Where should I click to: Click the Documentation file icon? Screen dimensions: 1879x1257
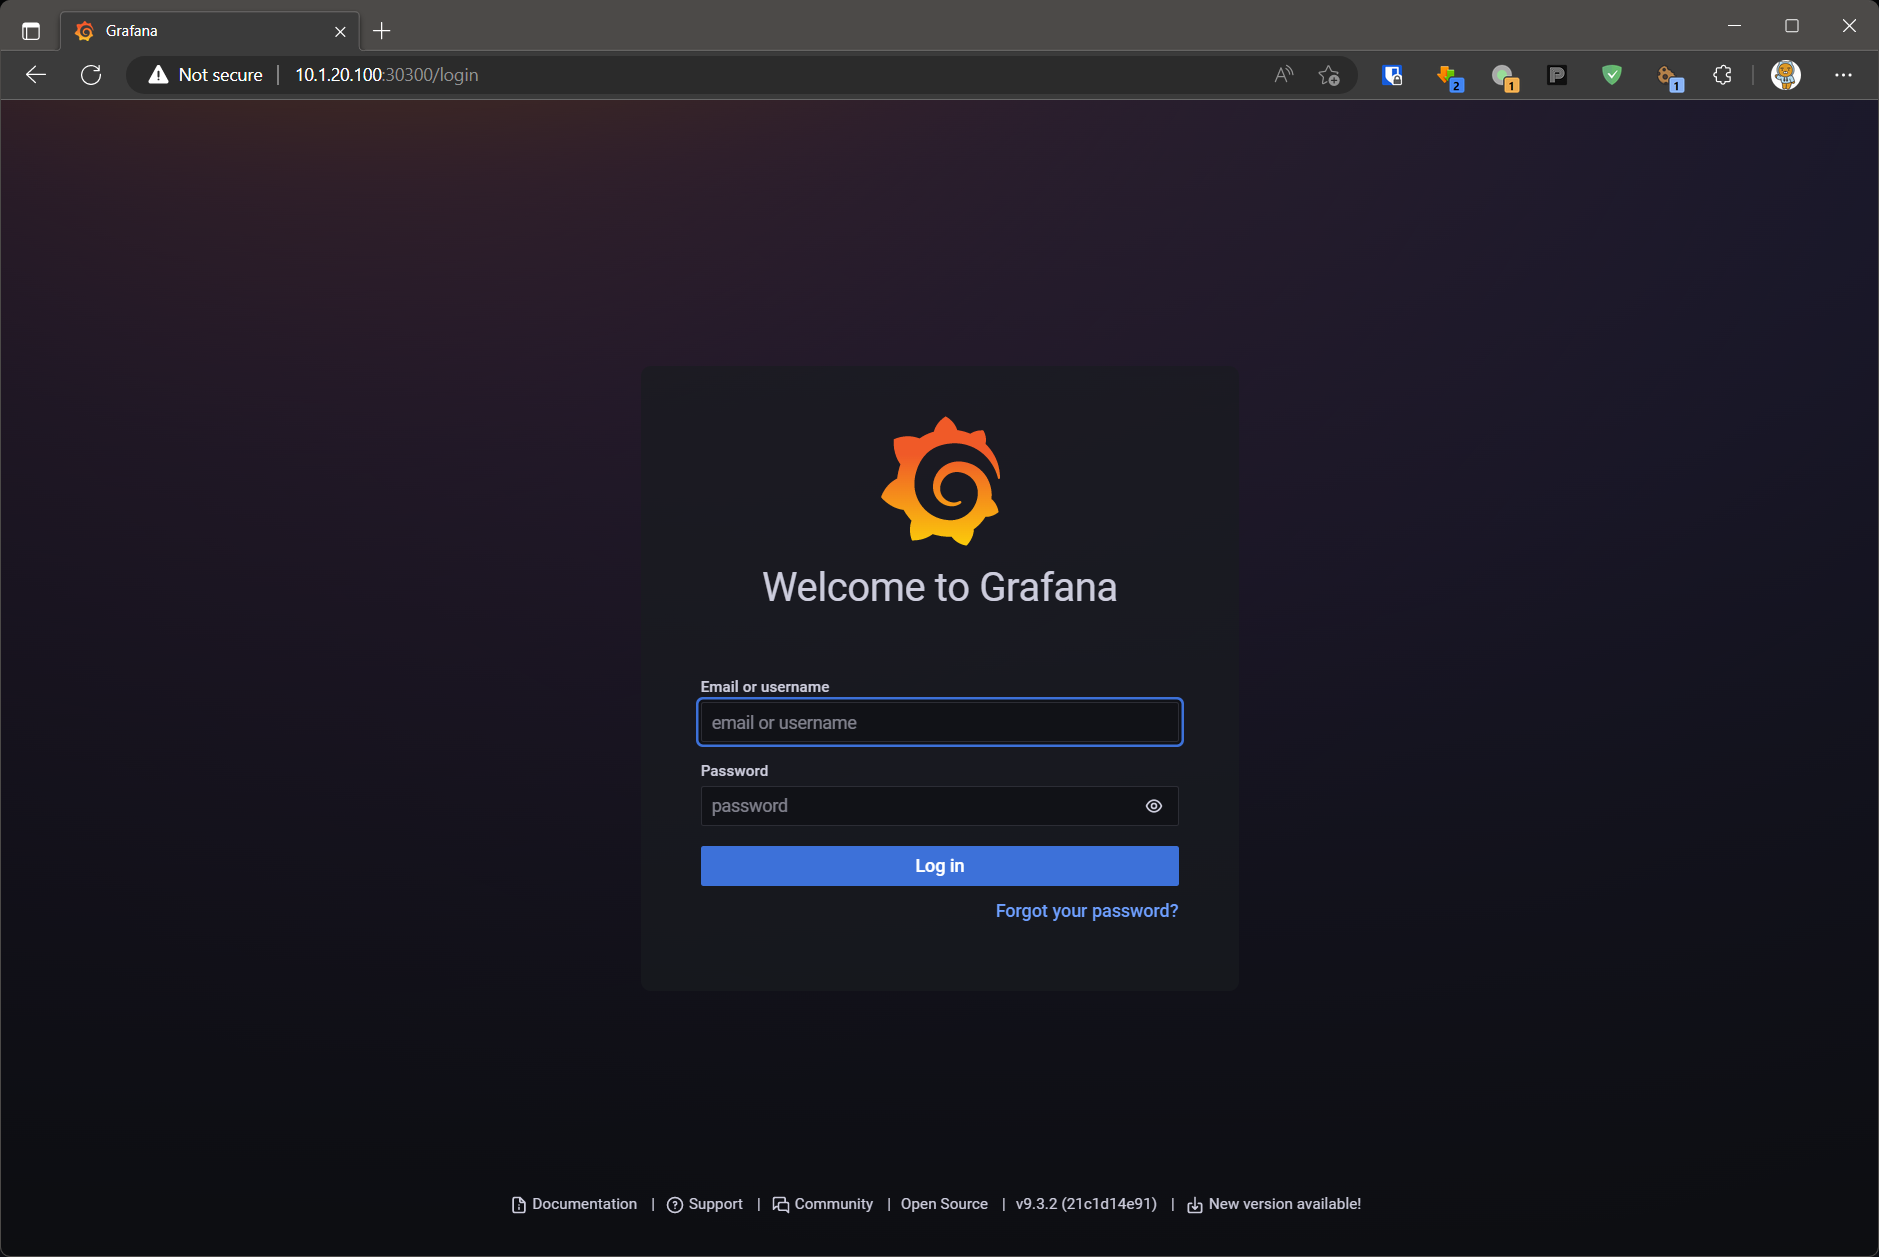[x=518, y=1205]
